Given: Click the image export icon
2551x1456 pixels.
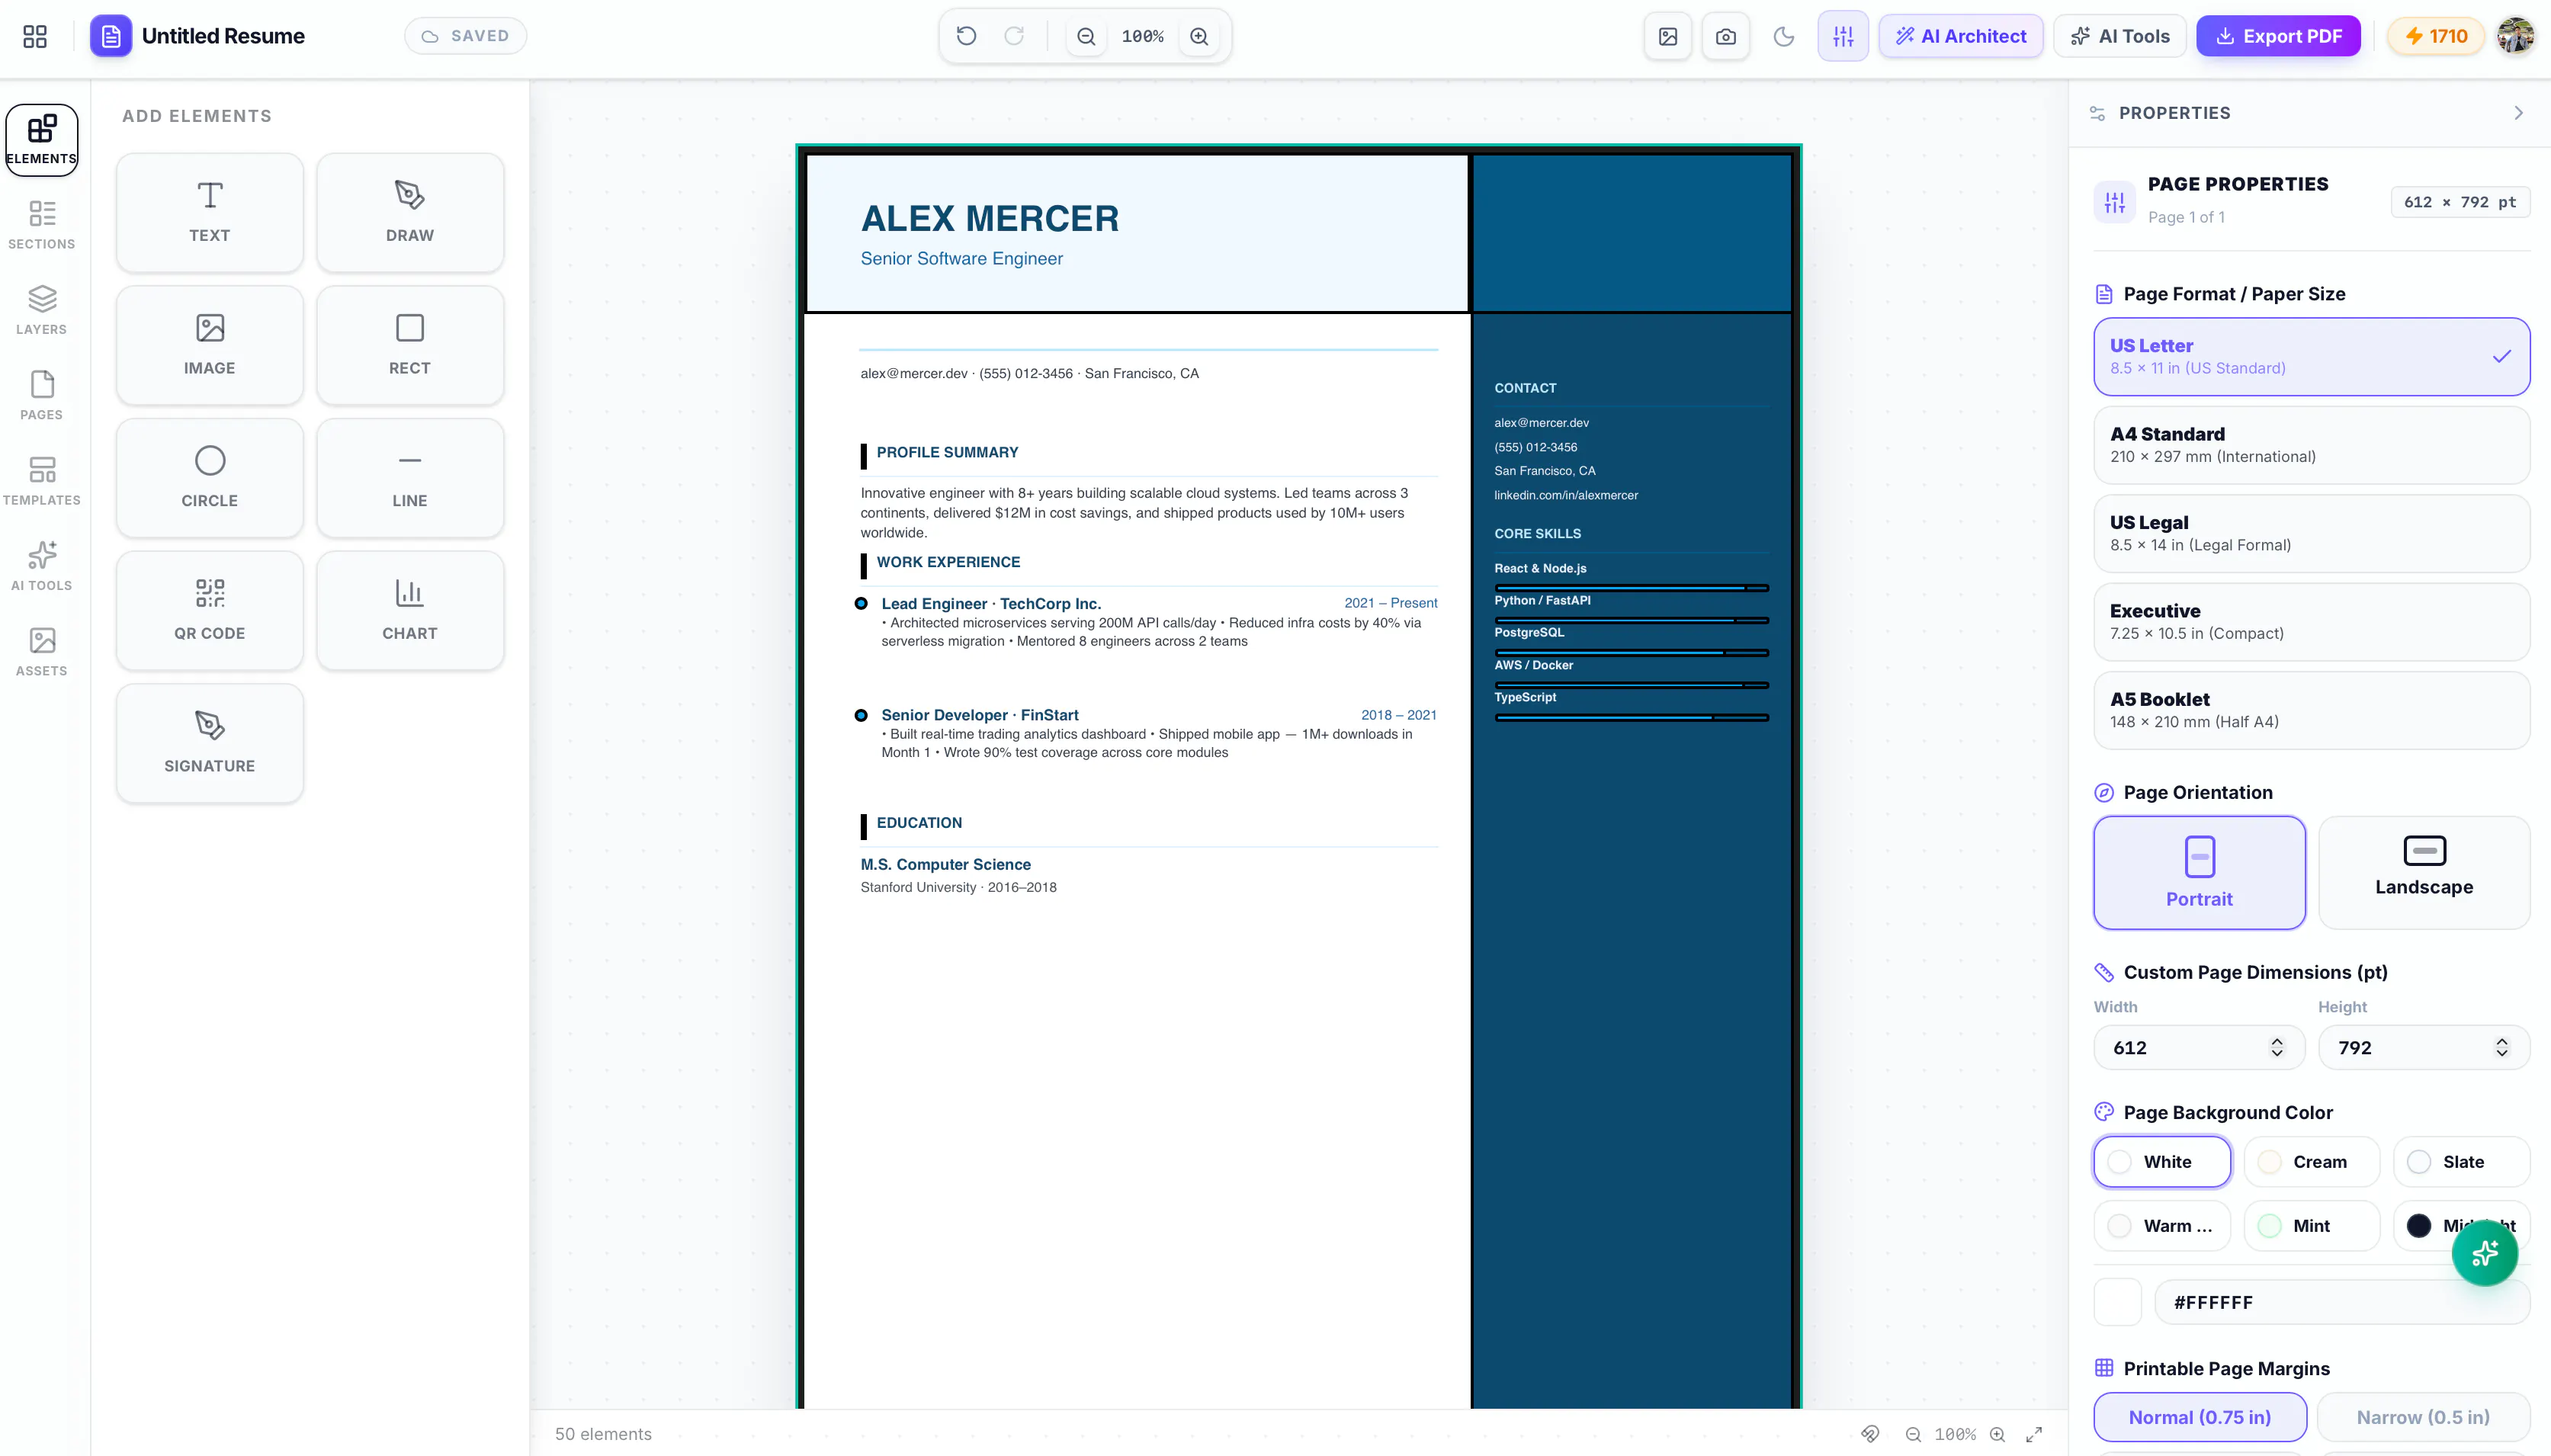Looking at the screenshot, I should (1668, 37).
